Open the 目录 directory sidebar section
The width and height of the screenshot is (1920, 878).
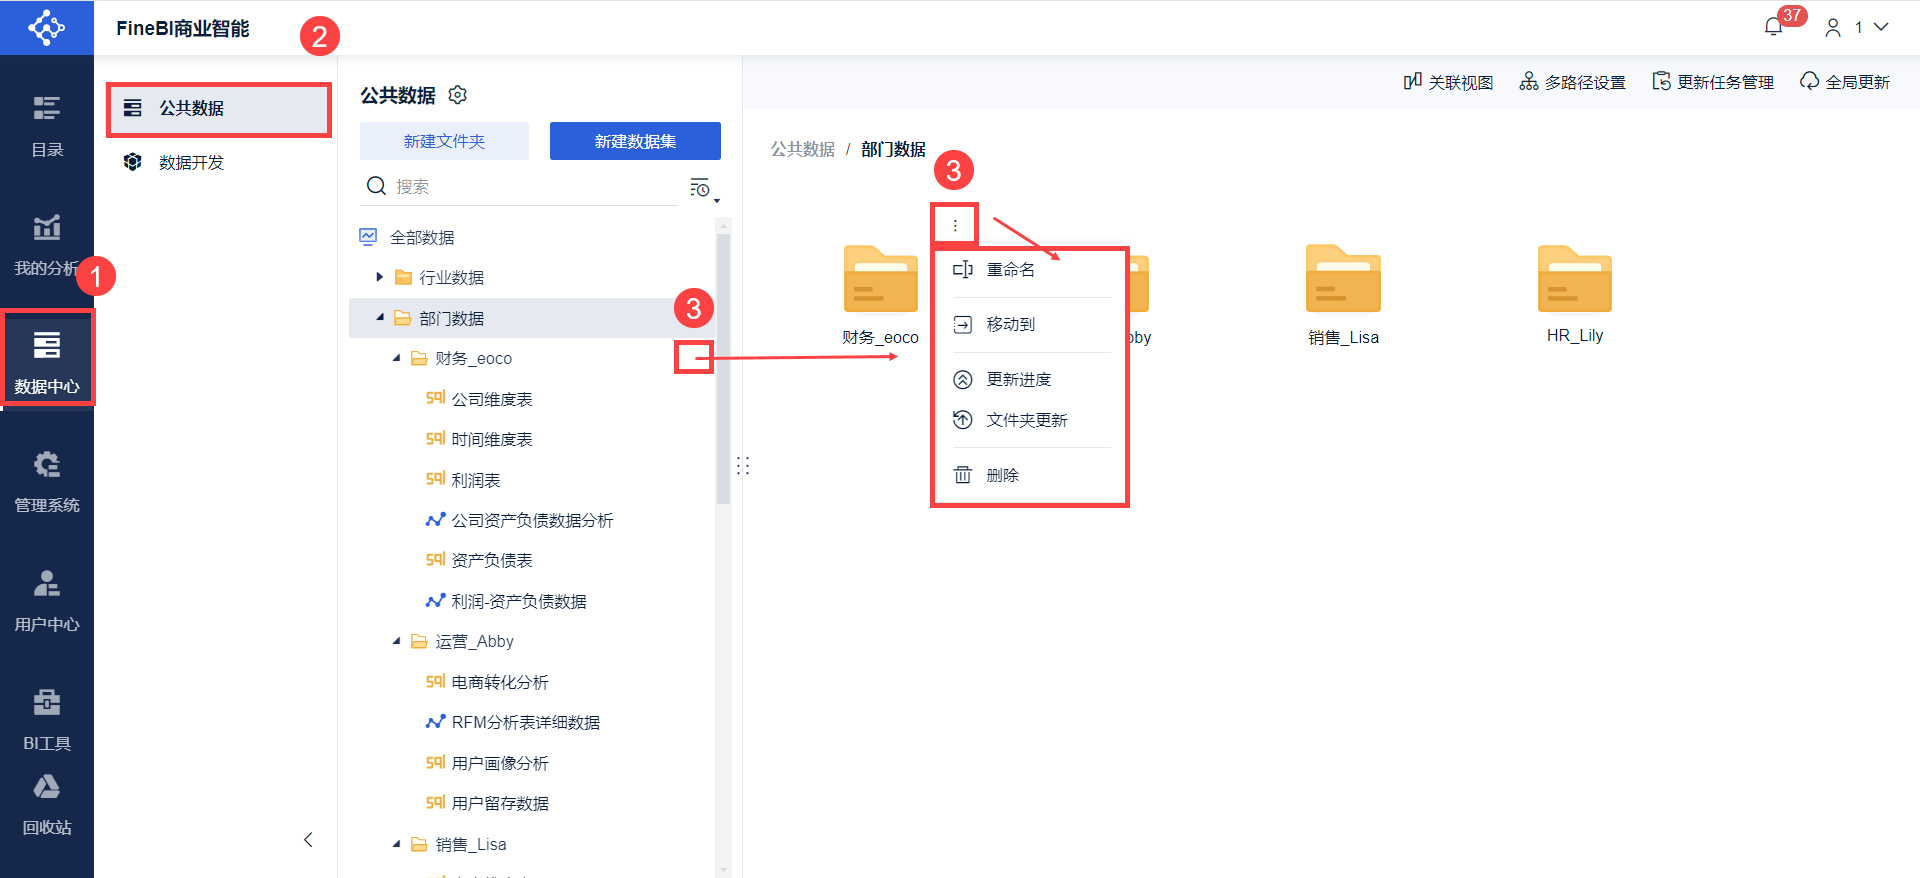click(x=47, y=126)
